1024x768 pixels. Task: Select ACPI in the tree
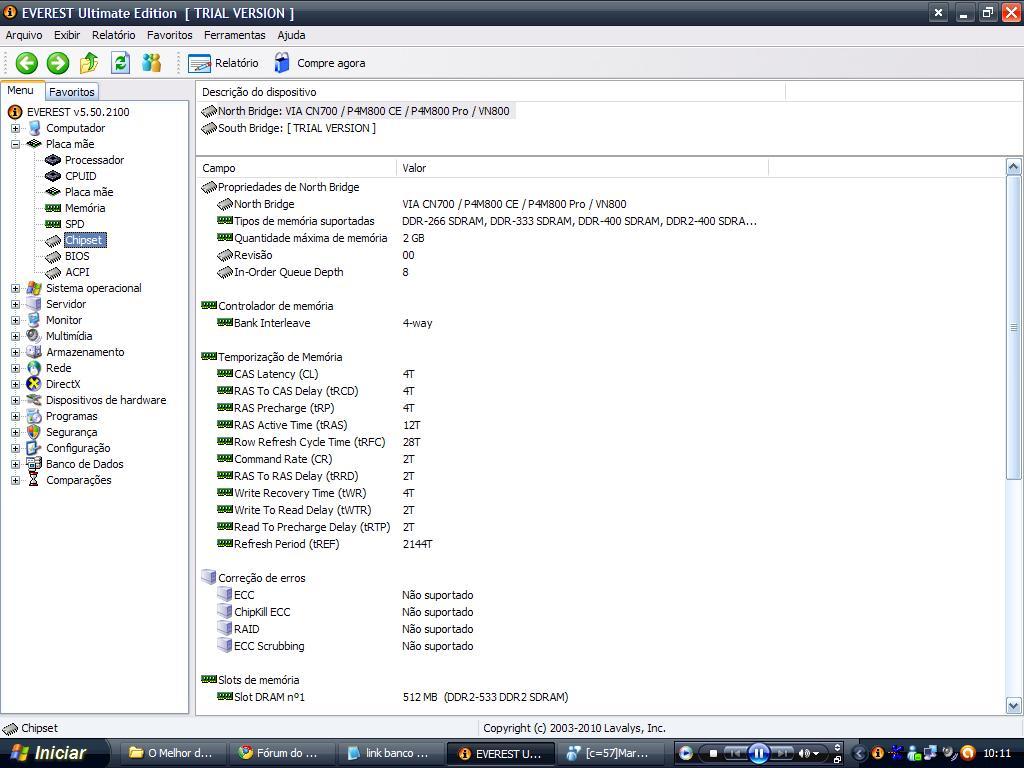pos(77,272)
